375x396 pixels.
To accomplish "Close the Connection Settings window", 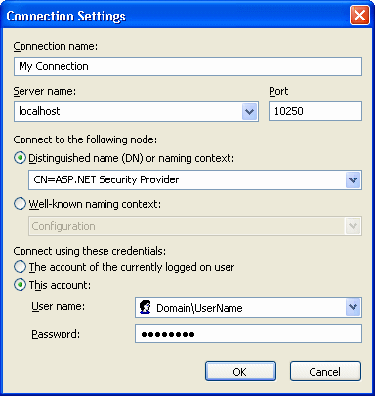I will [360, 15].
